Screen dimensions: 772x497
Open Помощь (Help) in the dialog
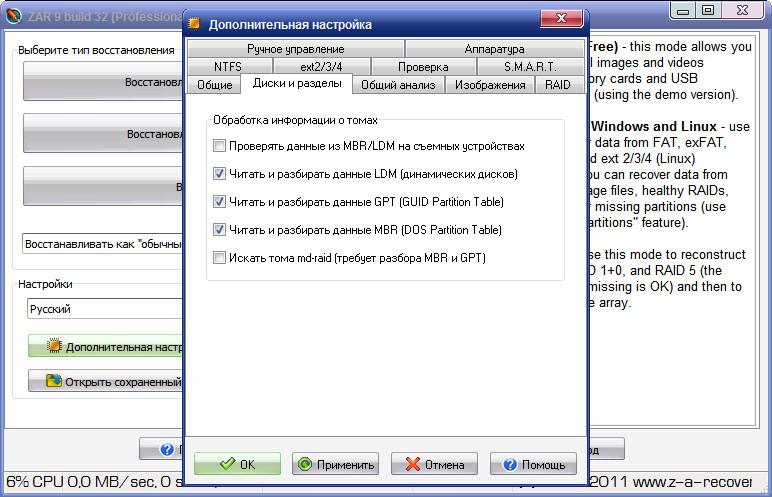533,464
